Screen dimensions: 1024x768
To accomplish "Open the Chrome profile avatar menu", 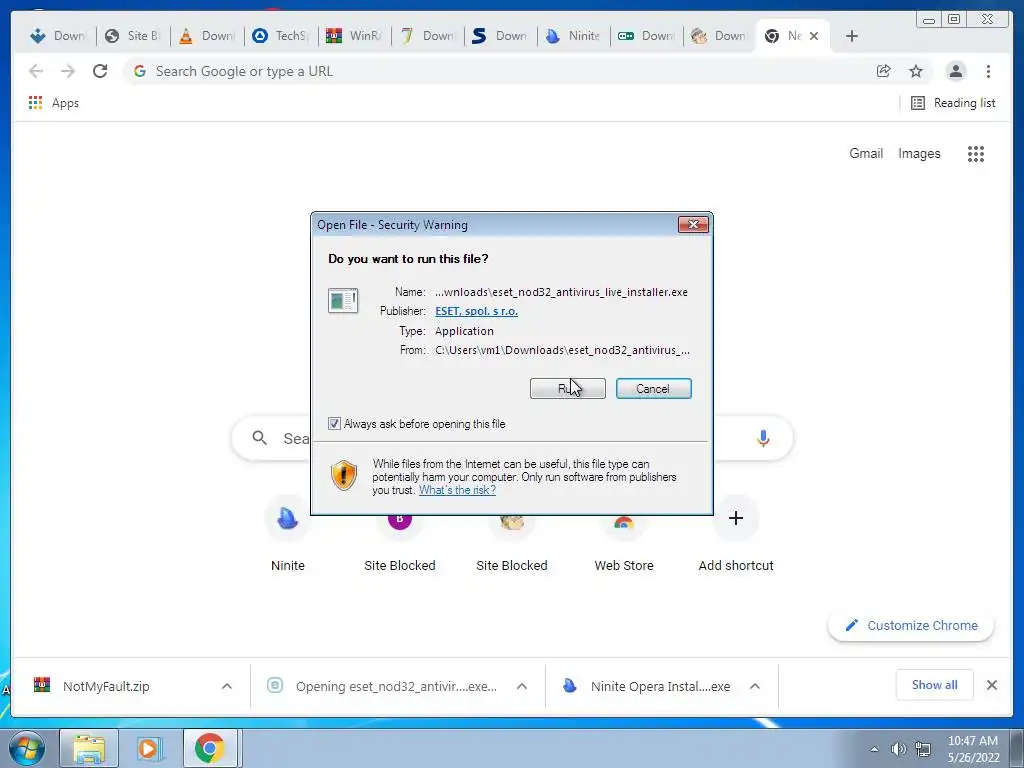I will tap(955, 71).
